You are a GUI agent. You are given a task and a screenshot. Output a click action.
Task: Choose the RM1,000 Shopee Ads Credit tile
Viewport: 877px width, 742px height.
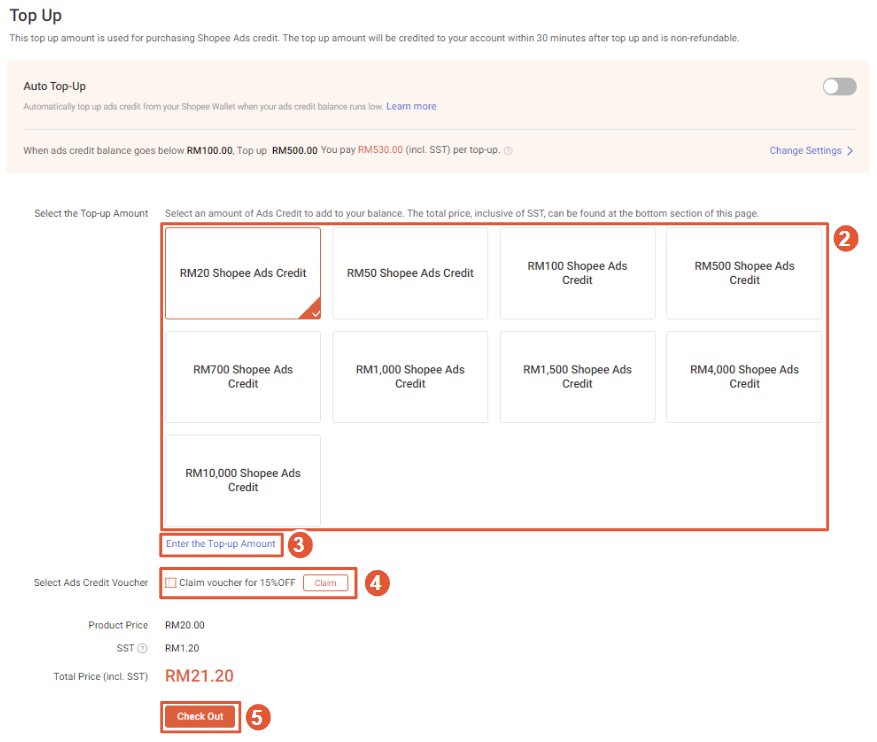pyautogui.click(x=409, y=376)
